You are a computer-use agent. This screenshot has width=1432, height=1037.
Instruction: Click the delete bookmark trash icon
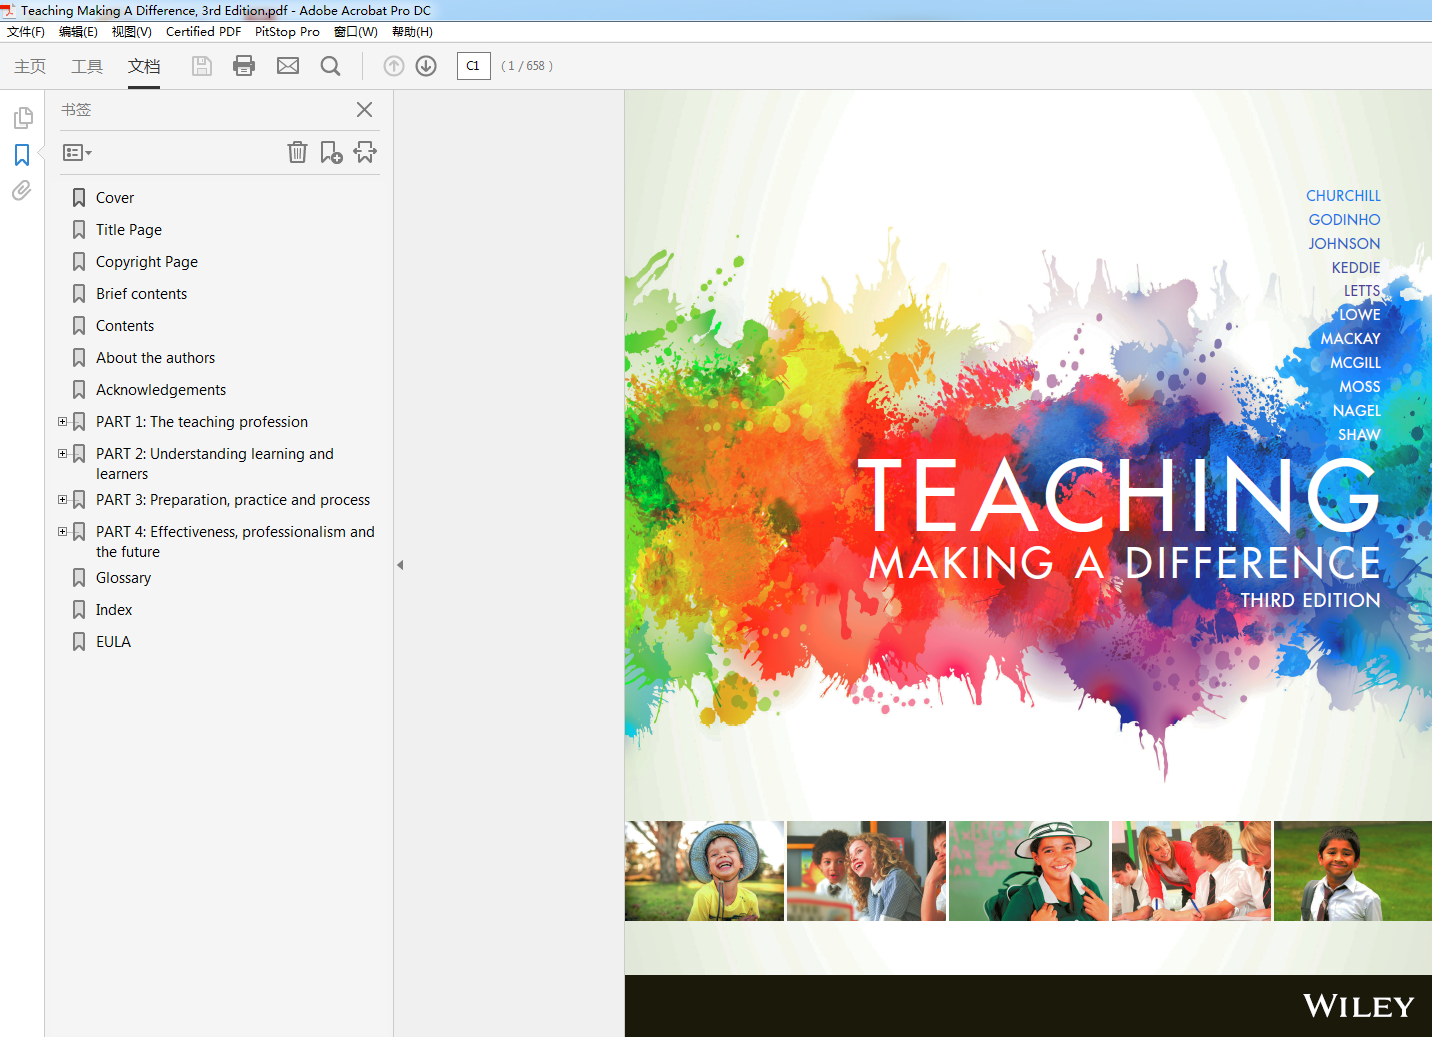tap(297, 152)
